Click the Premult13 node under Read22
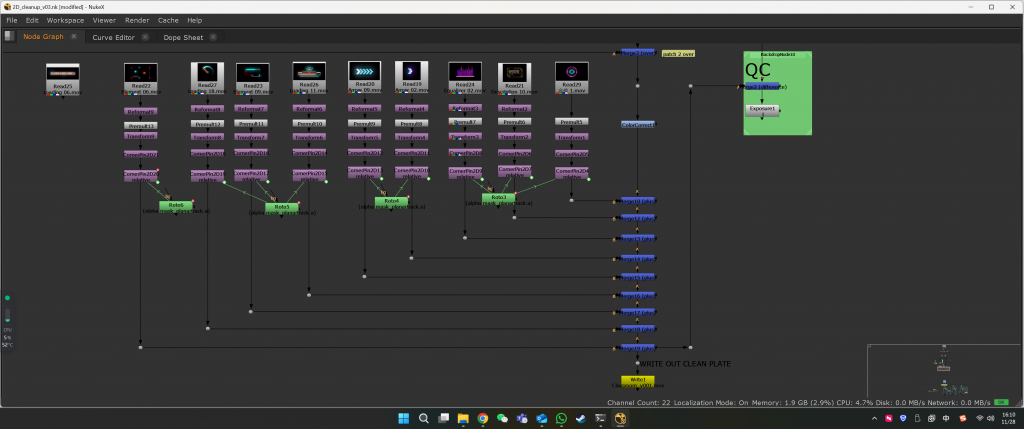The image size is (1024, 429). coord(140,125)
